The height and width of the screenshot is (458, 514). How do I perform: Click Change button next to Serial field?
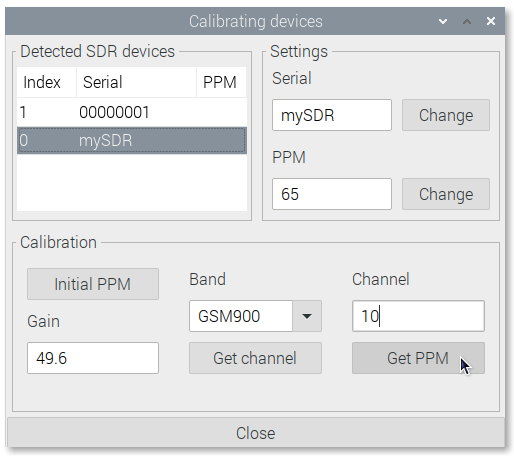point(446,115)
